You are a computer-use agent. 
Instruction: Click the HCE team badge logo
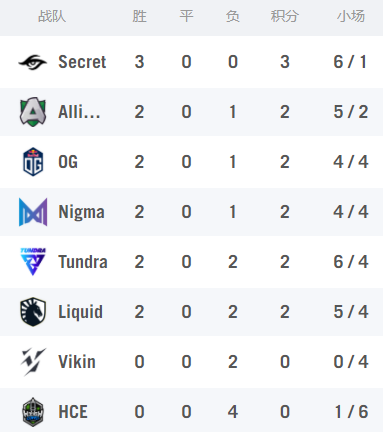point(33,412)
